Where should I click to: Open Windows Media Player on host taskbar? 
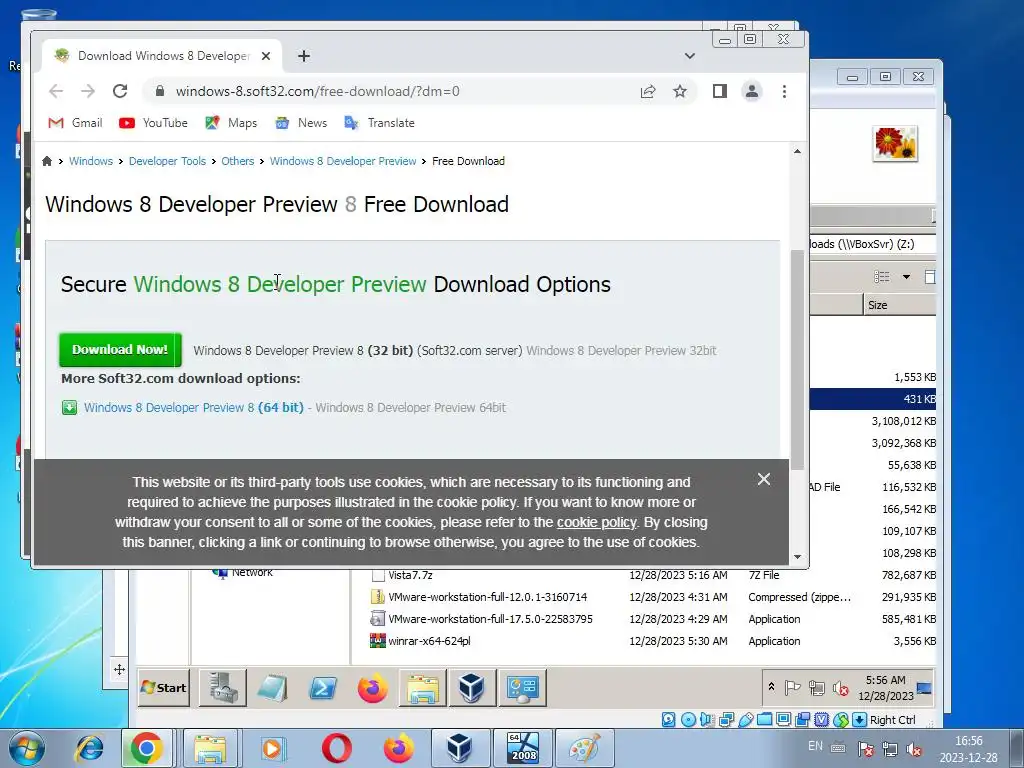tap(273, 748)
